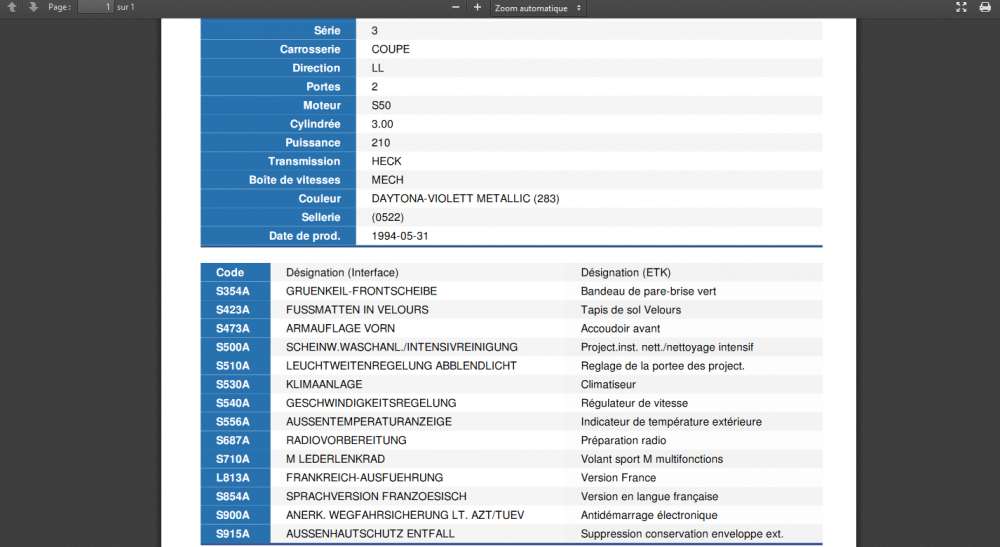Select code S473A
Screen dimensions: 1000x547
pyautogui.click(x=232, y=328)
